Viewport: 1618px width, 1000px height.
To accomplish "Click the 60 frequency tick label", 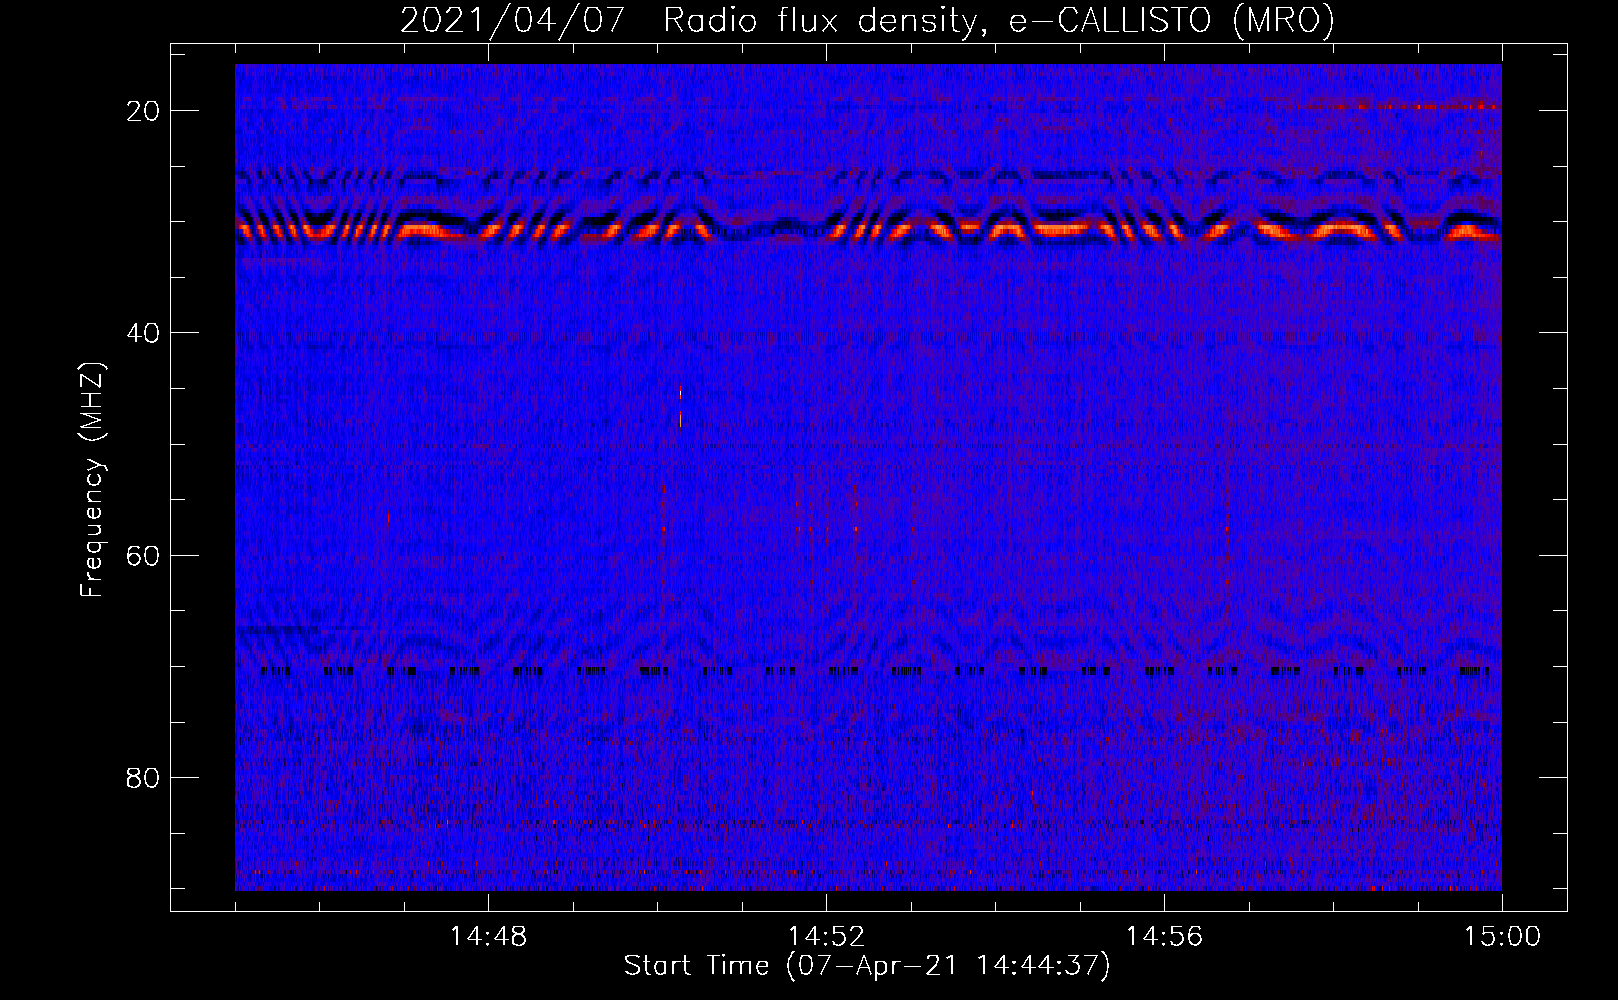I will (143, 556).
